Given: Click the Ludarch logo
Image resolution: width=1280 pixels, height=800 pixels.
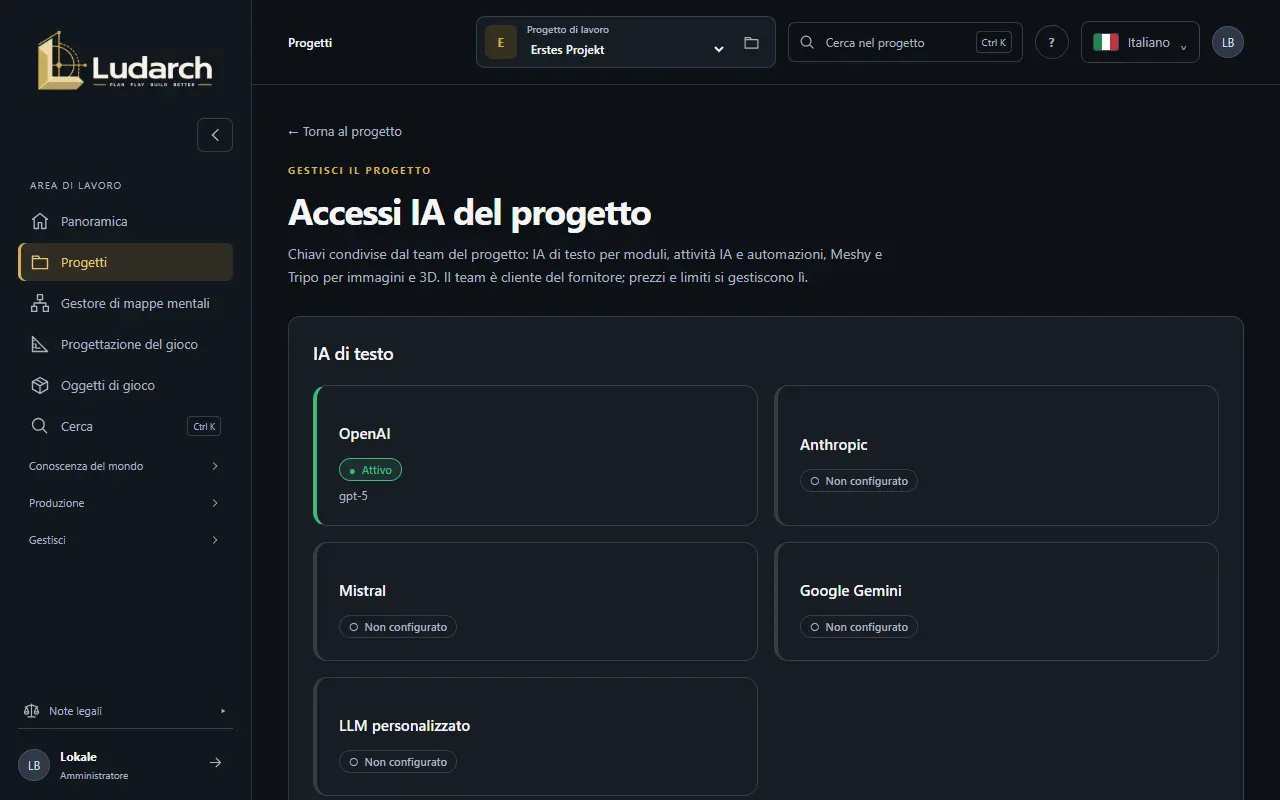Looking at the screenshot, I should [125, 60].
